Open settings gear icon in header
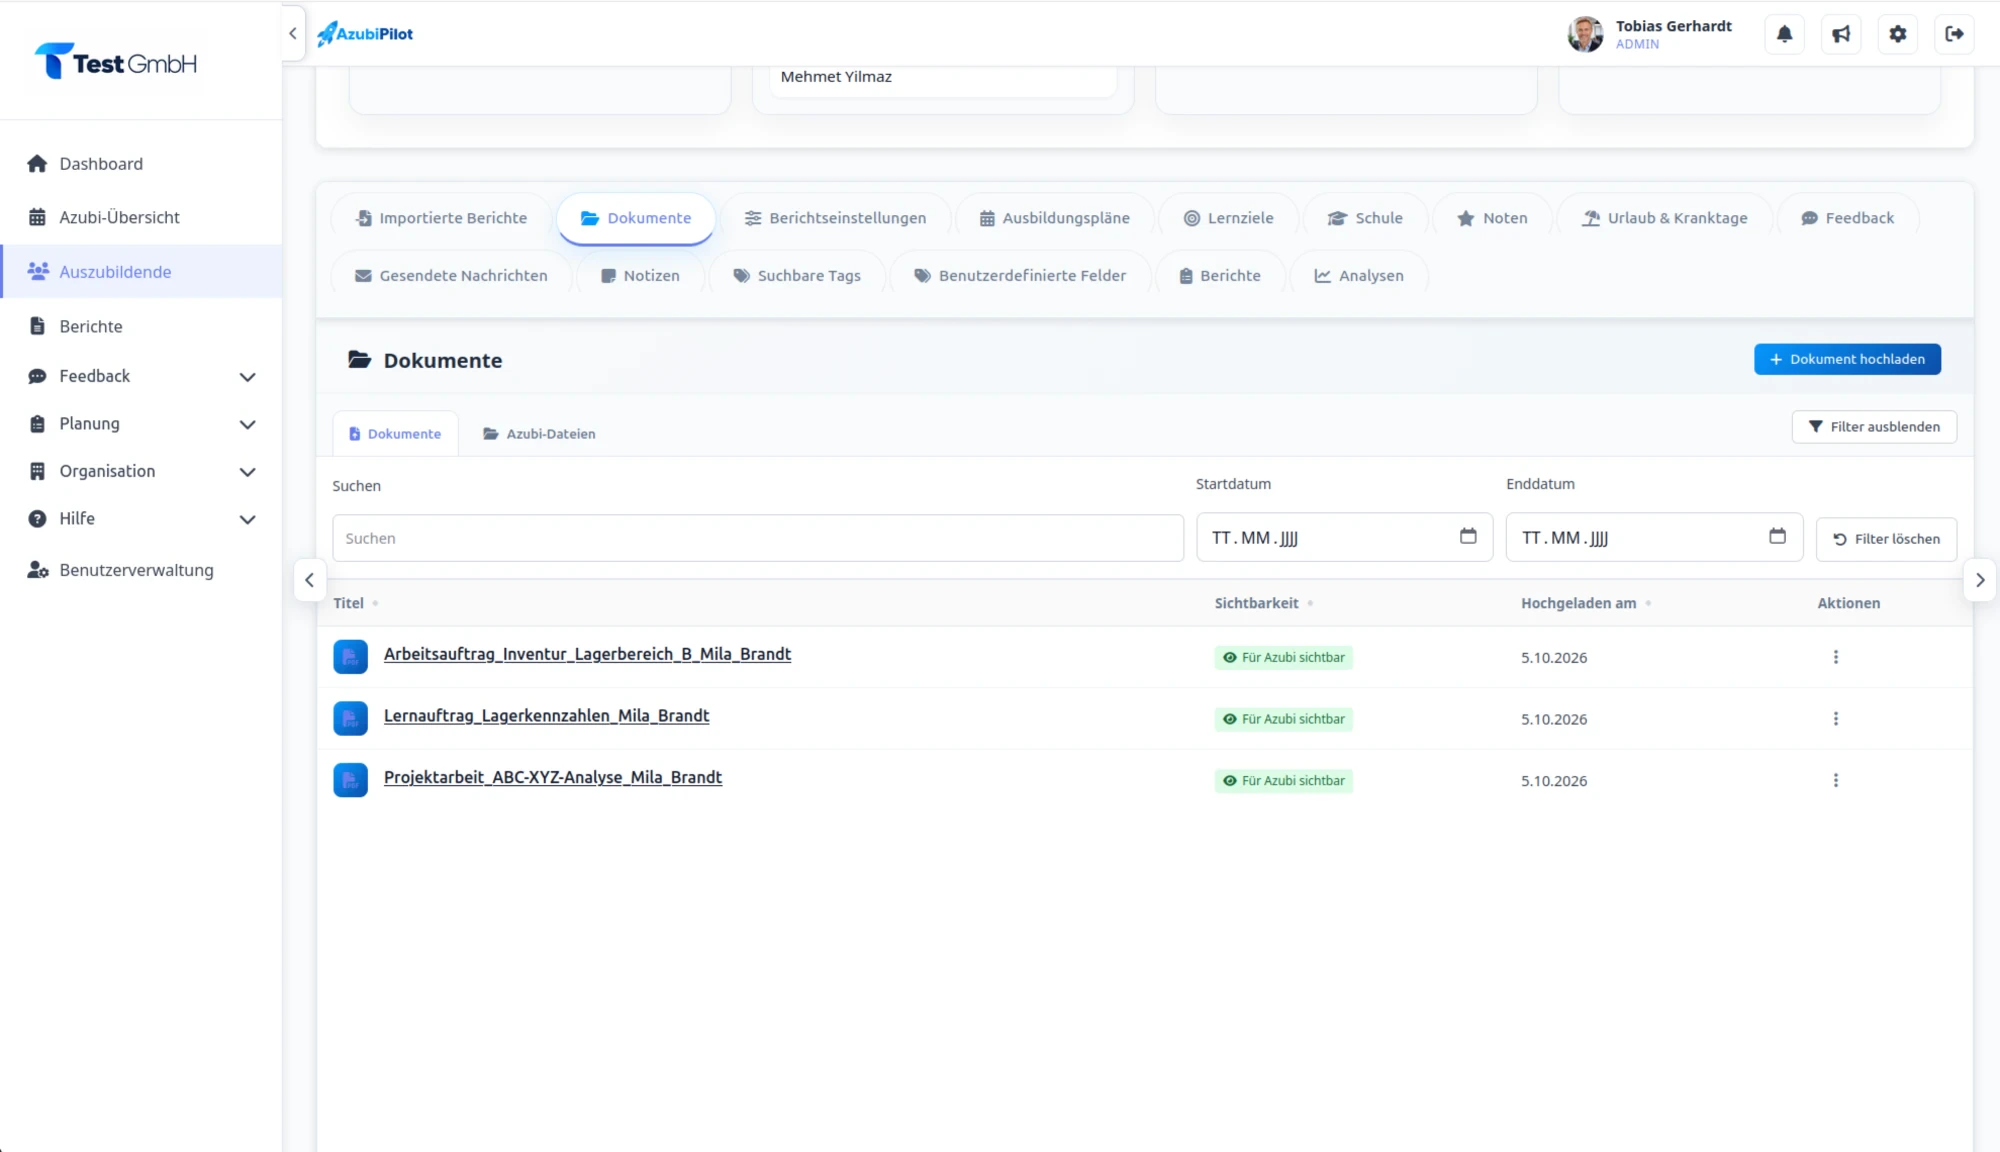 tap(1898, 34)
